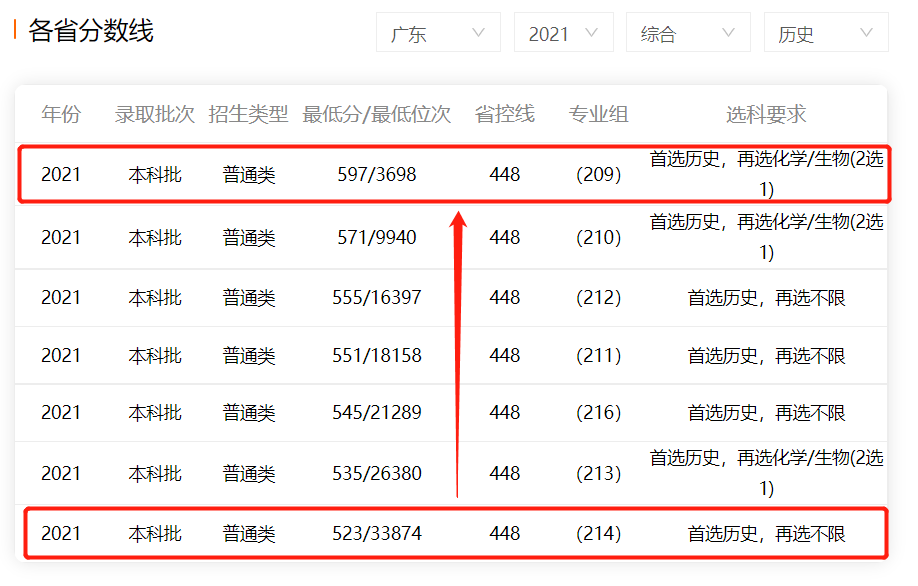
Task: Select the 专业组 column header
Action: pos(598,114)
